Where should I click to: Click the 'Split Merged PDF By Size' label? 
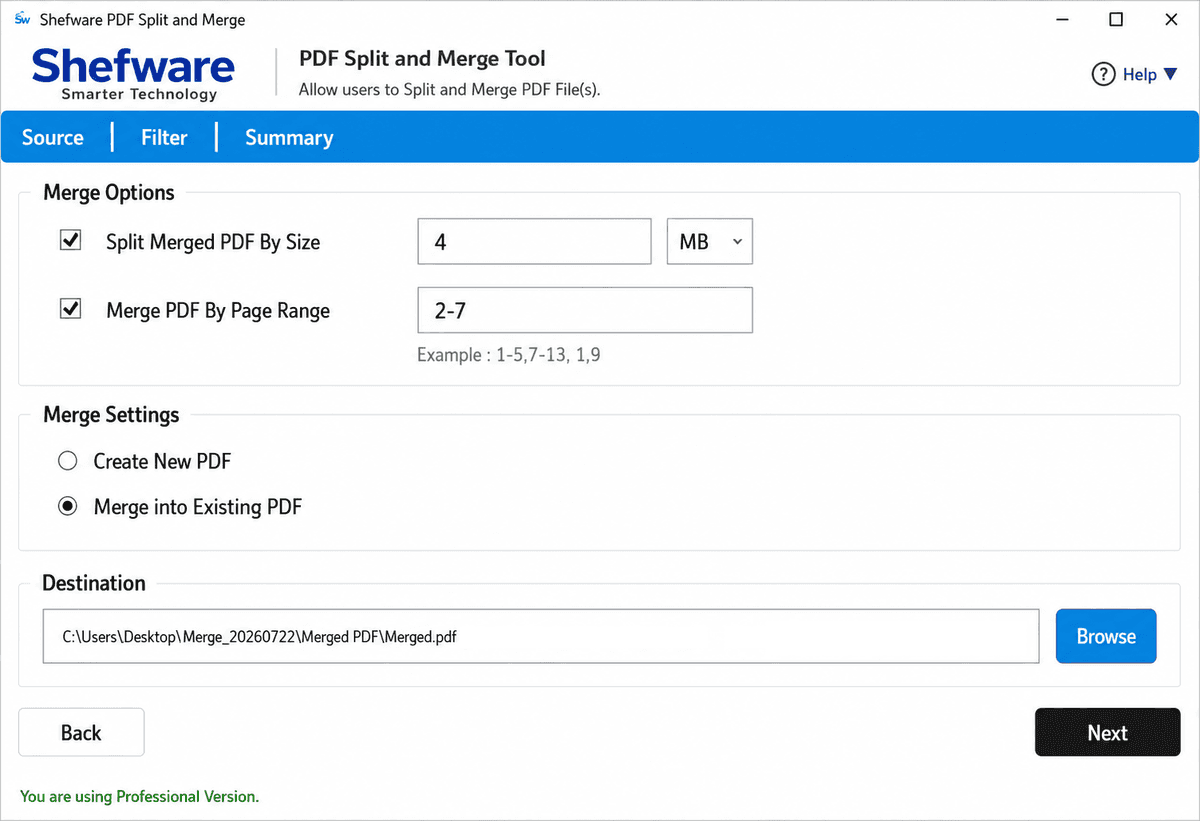[213, 242]
